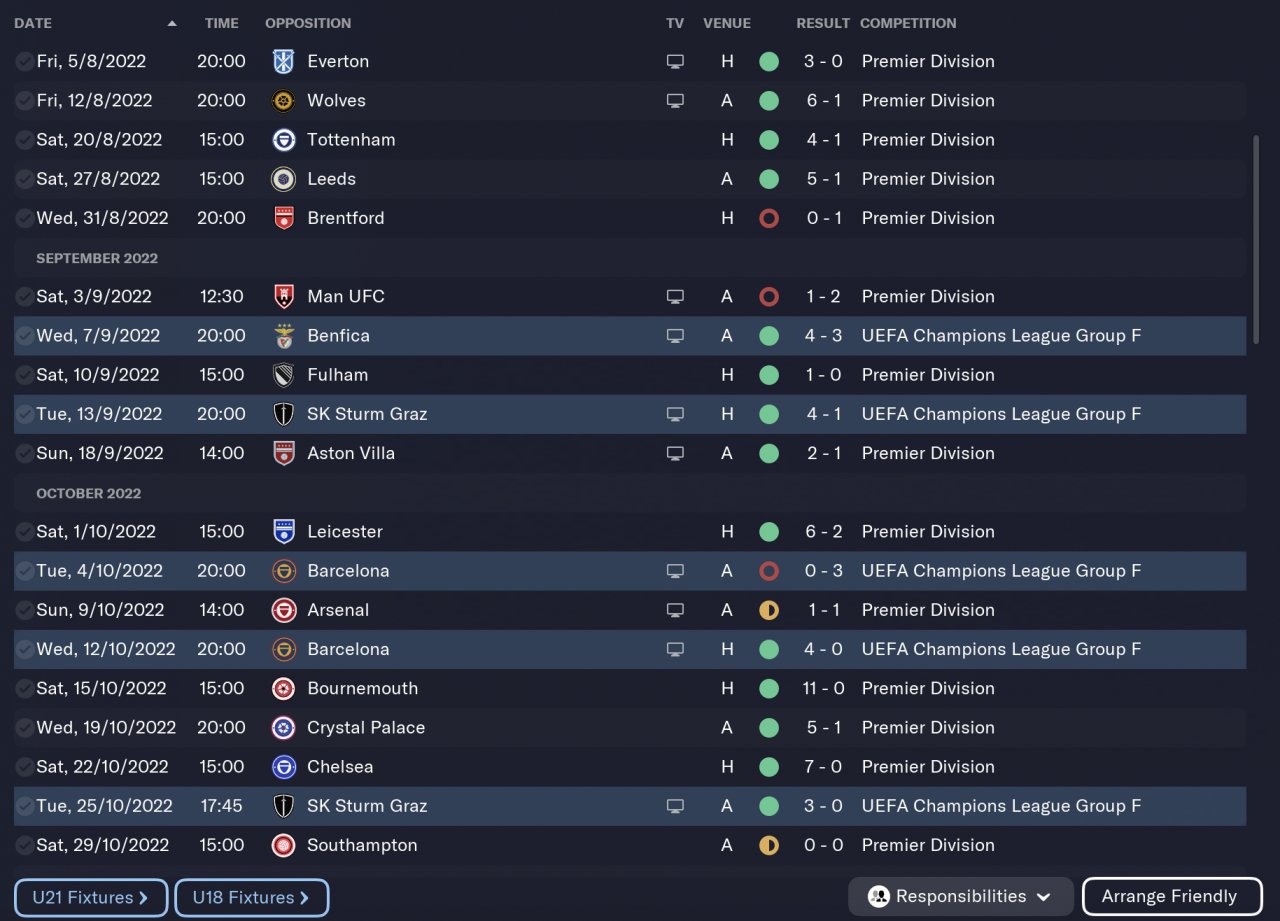Viewport: 1280px width, 921px height.
Task: Toggle check mark beside Fri, 5/8/2022 fixture
Action: (24, 61)
